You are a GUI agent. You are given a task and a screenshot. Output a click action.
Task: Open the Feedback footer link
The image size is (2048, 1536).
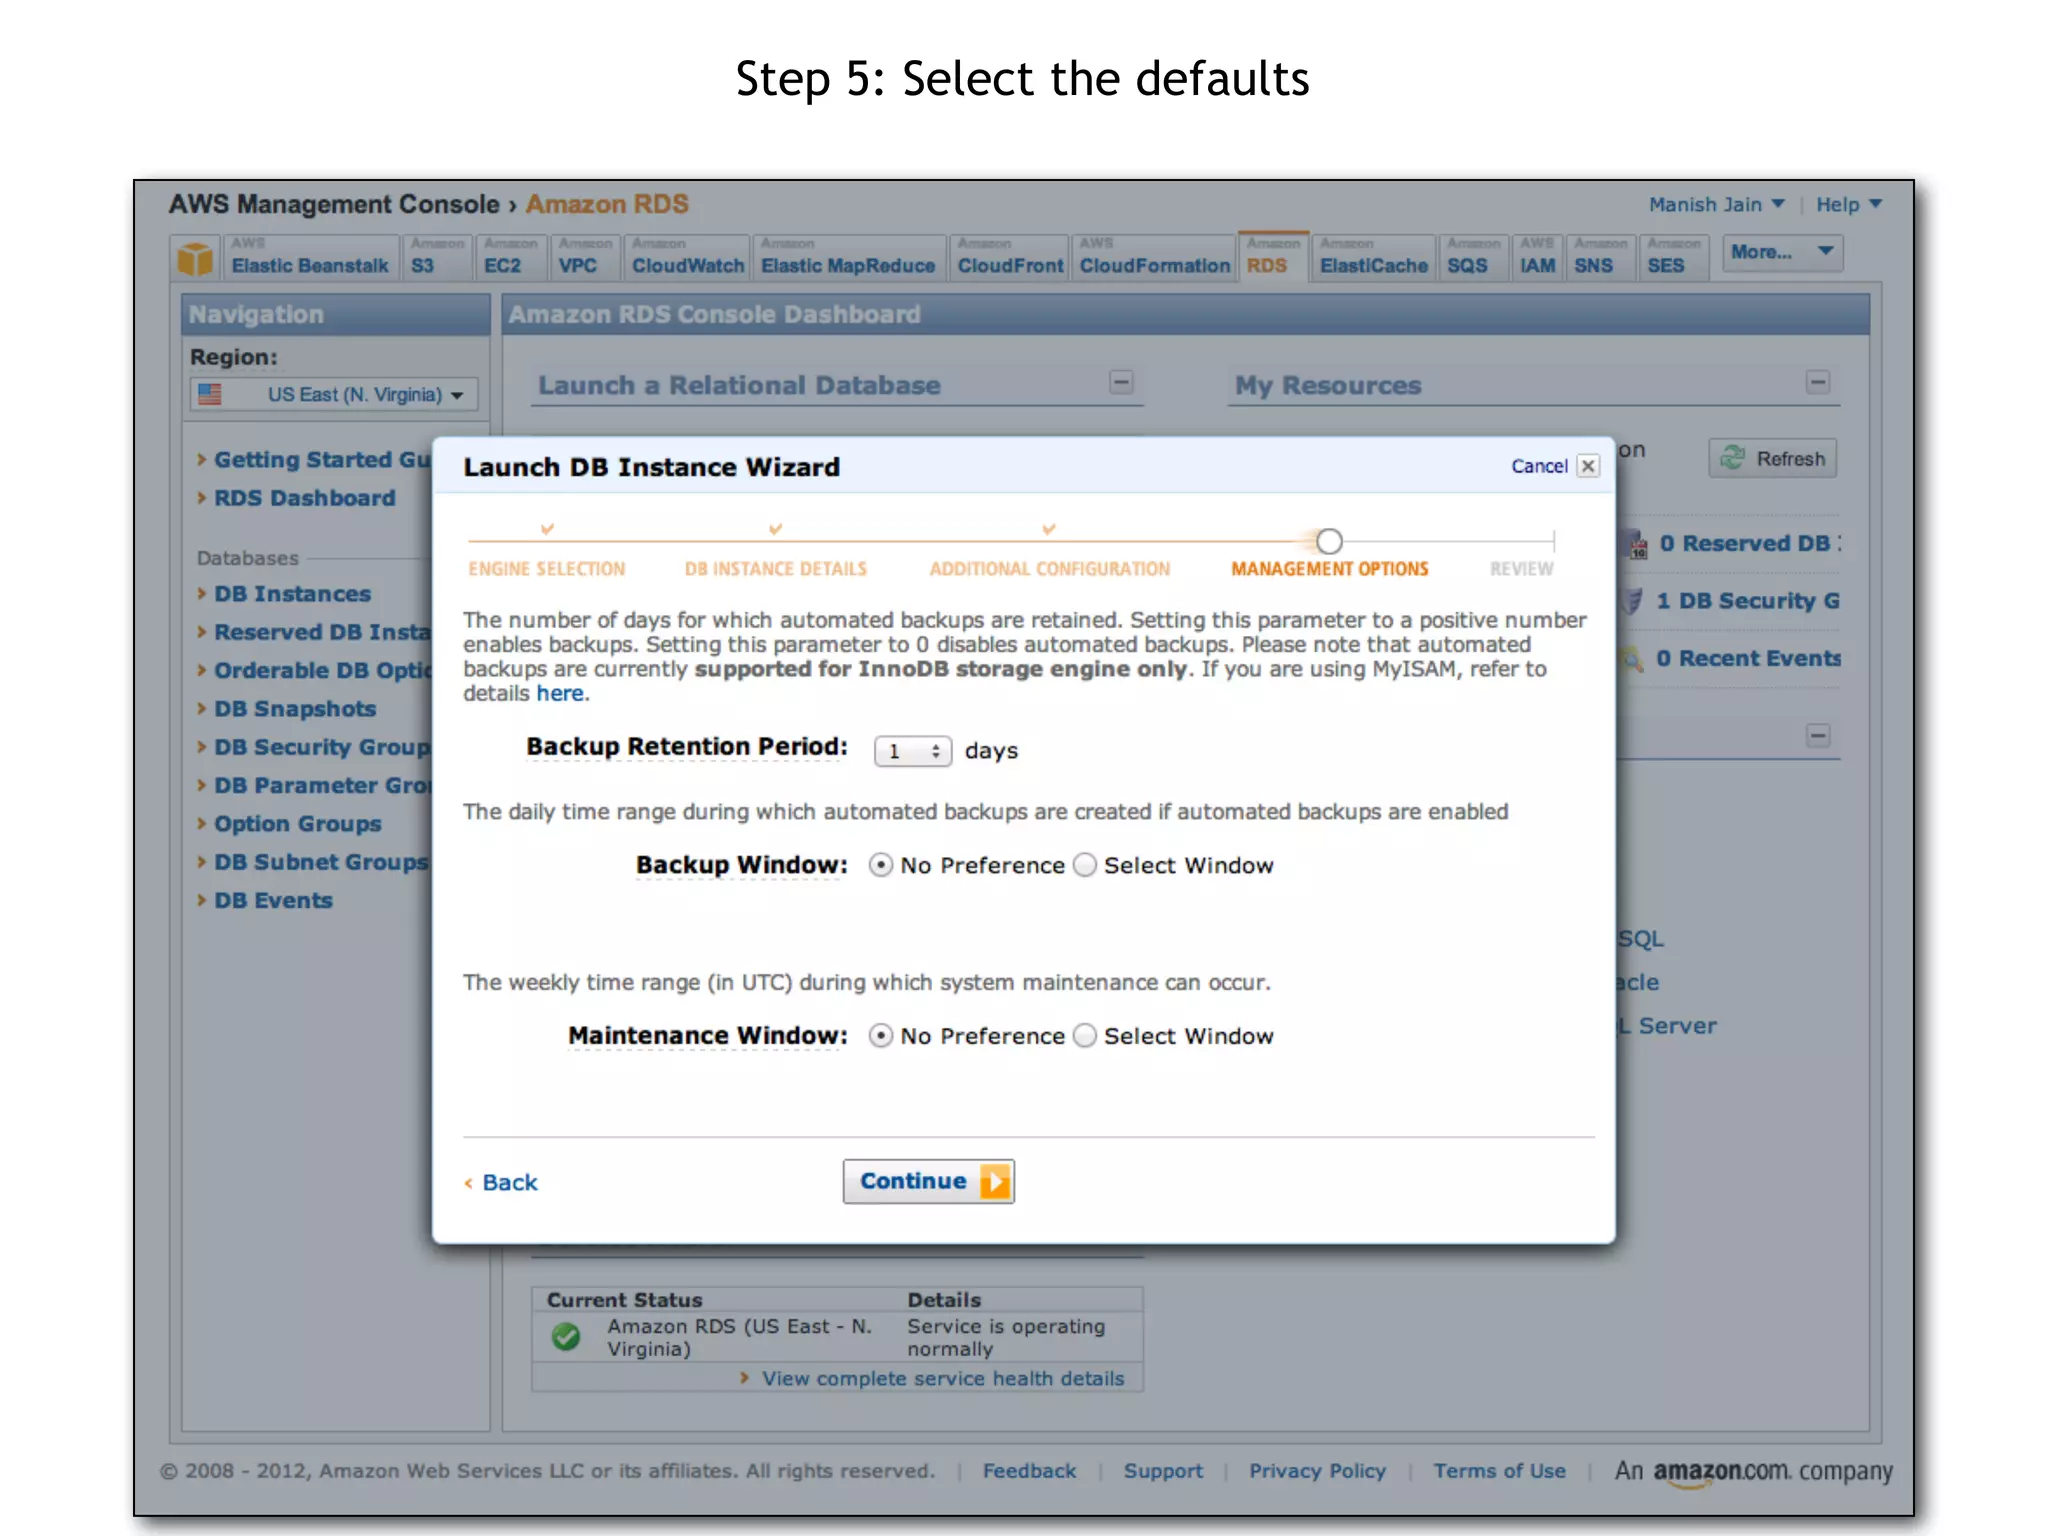click(1029, 1471)
